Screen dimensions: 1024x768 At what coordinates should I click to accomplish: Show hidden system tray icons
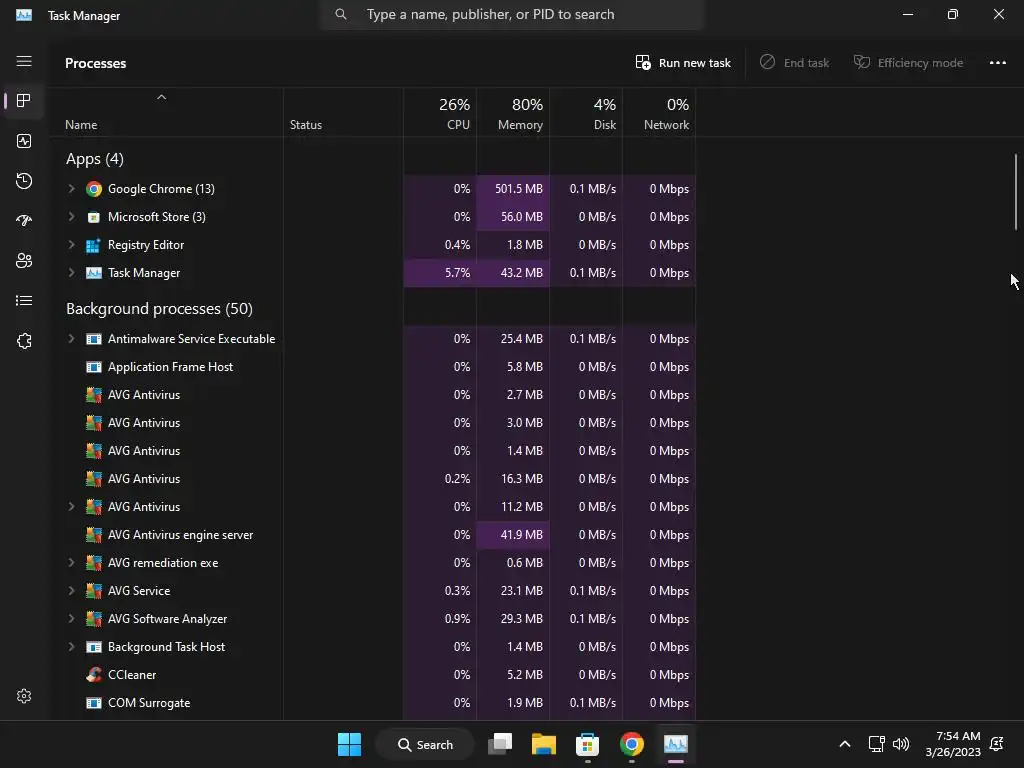coord(844,744)
